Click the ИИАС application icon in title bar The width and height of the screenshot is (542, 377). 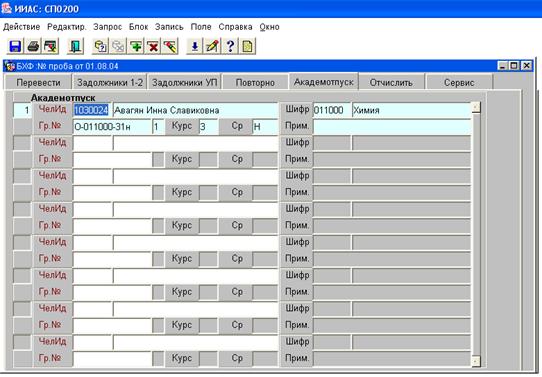tap(6, 8)
